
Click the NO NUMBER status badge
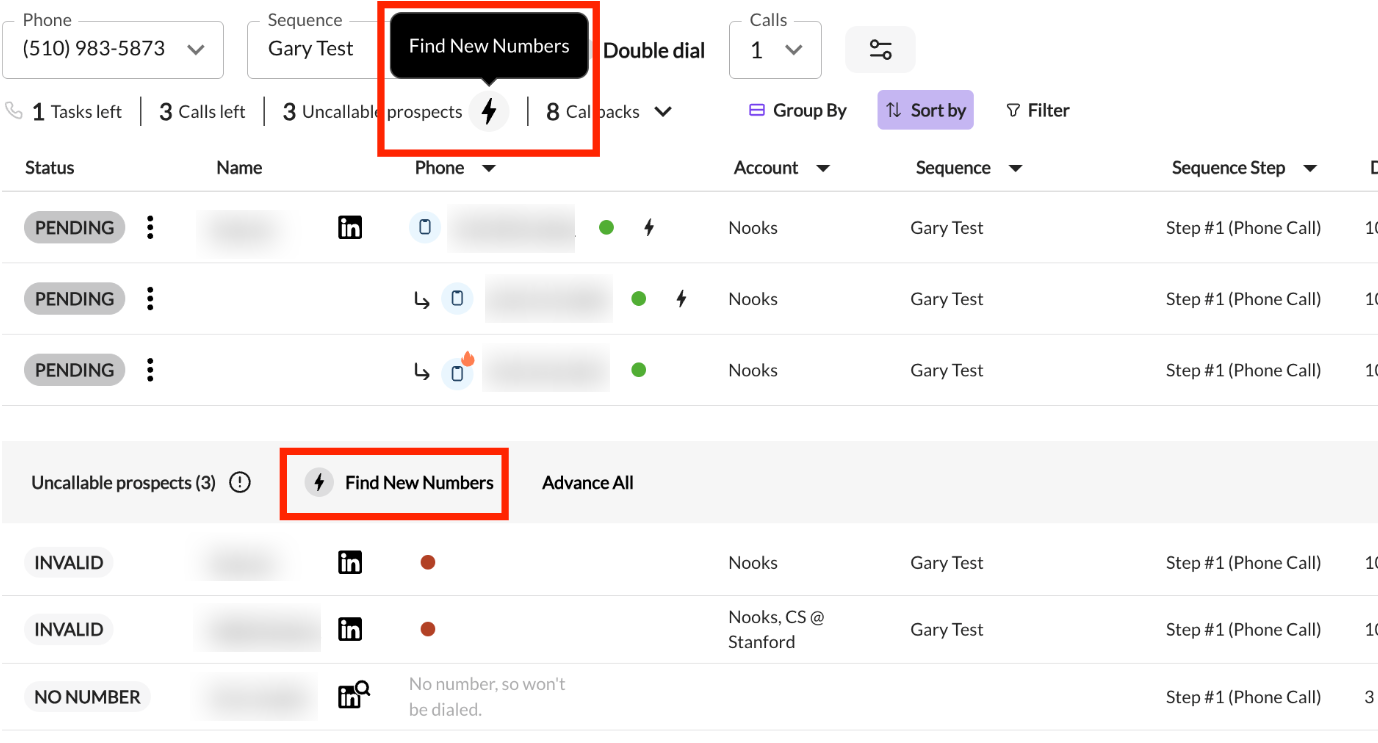click(x=88, y=697)
